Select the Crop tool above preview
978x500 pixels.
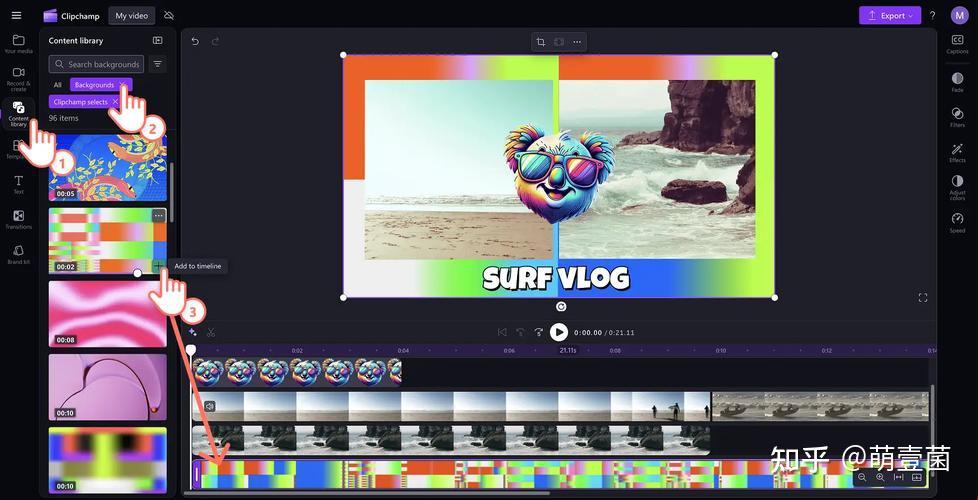[541, 42]
